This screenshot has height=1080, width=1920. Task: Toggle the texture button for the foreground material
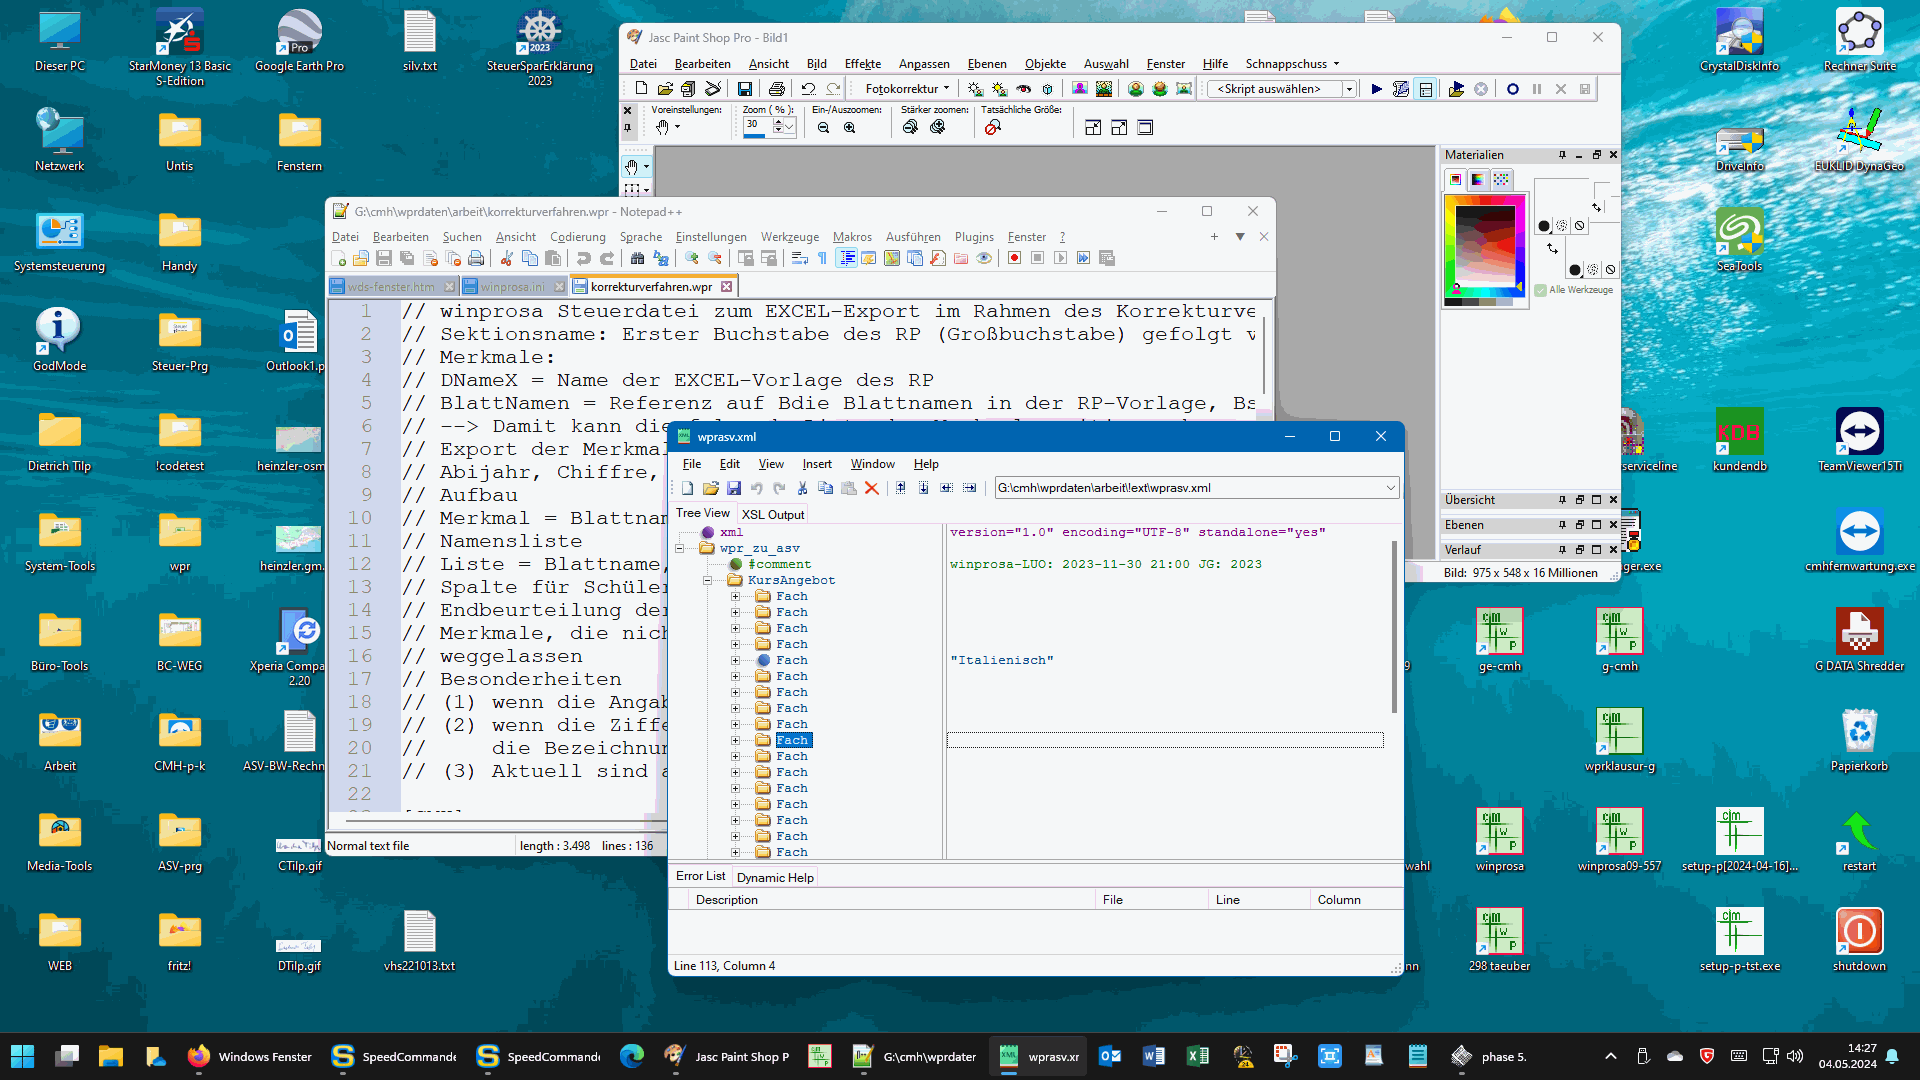[1562, 226]
